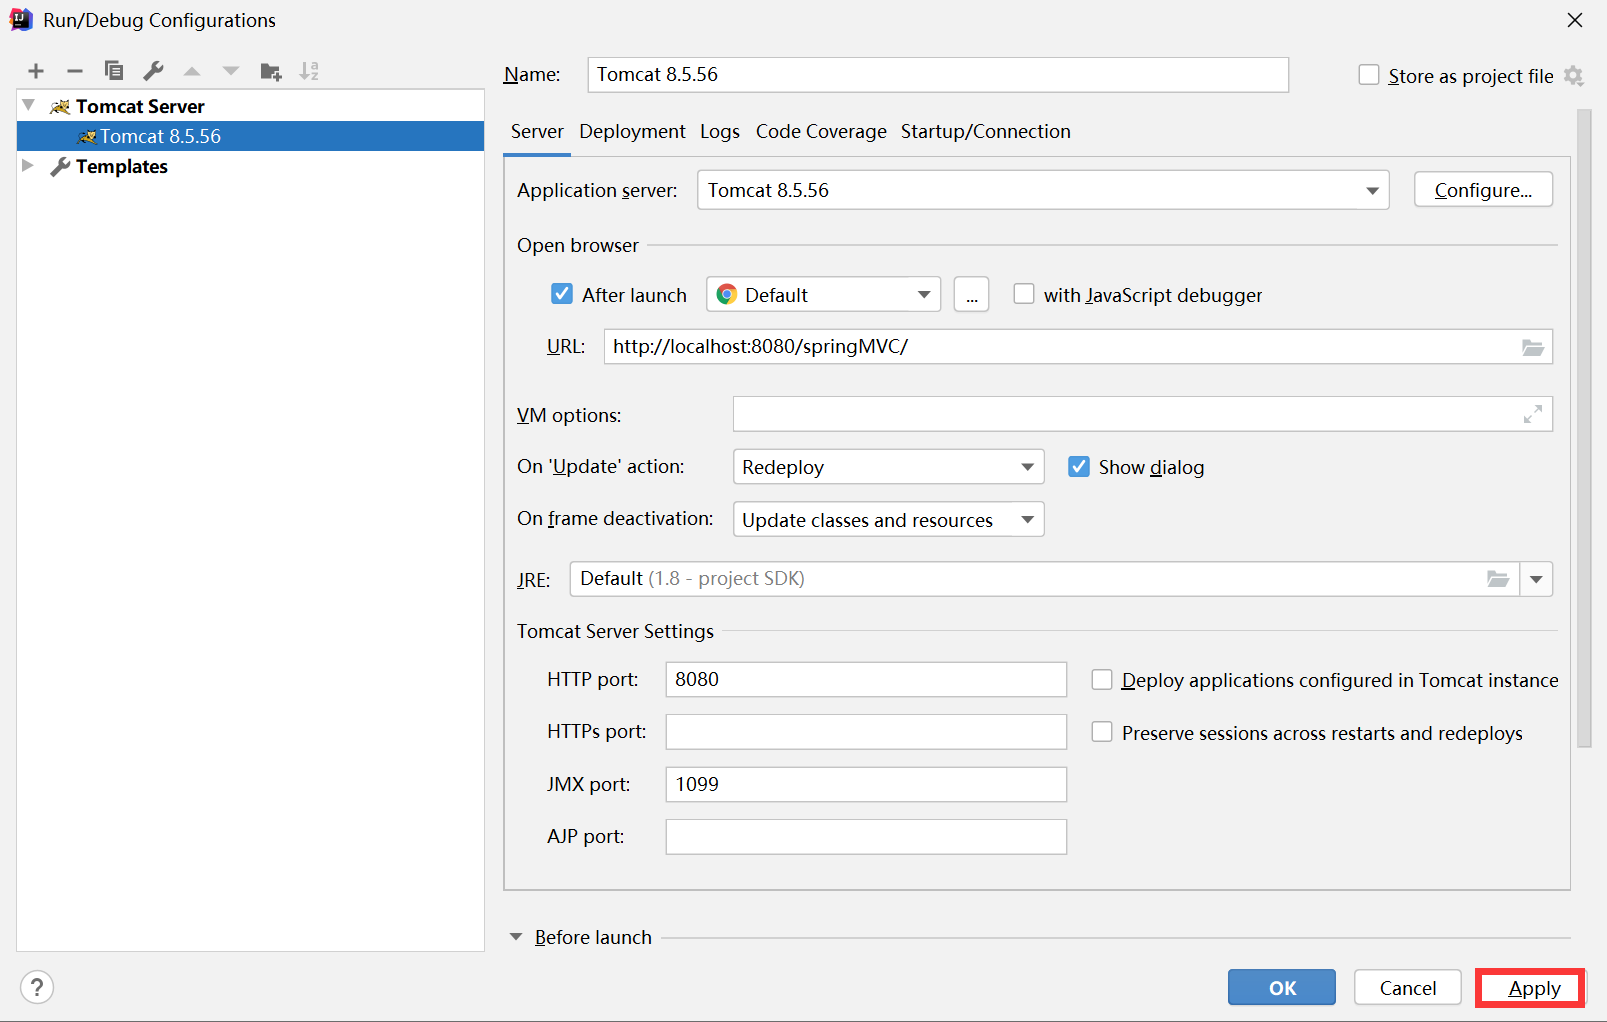This screenshot has width=1607, height=1022.
Task: Click the browser ellipsis button
Action: (971, 294)
